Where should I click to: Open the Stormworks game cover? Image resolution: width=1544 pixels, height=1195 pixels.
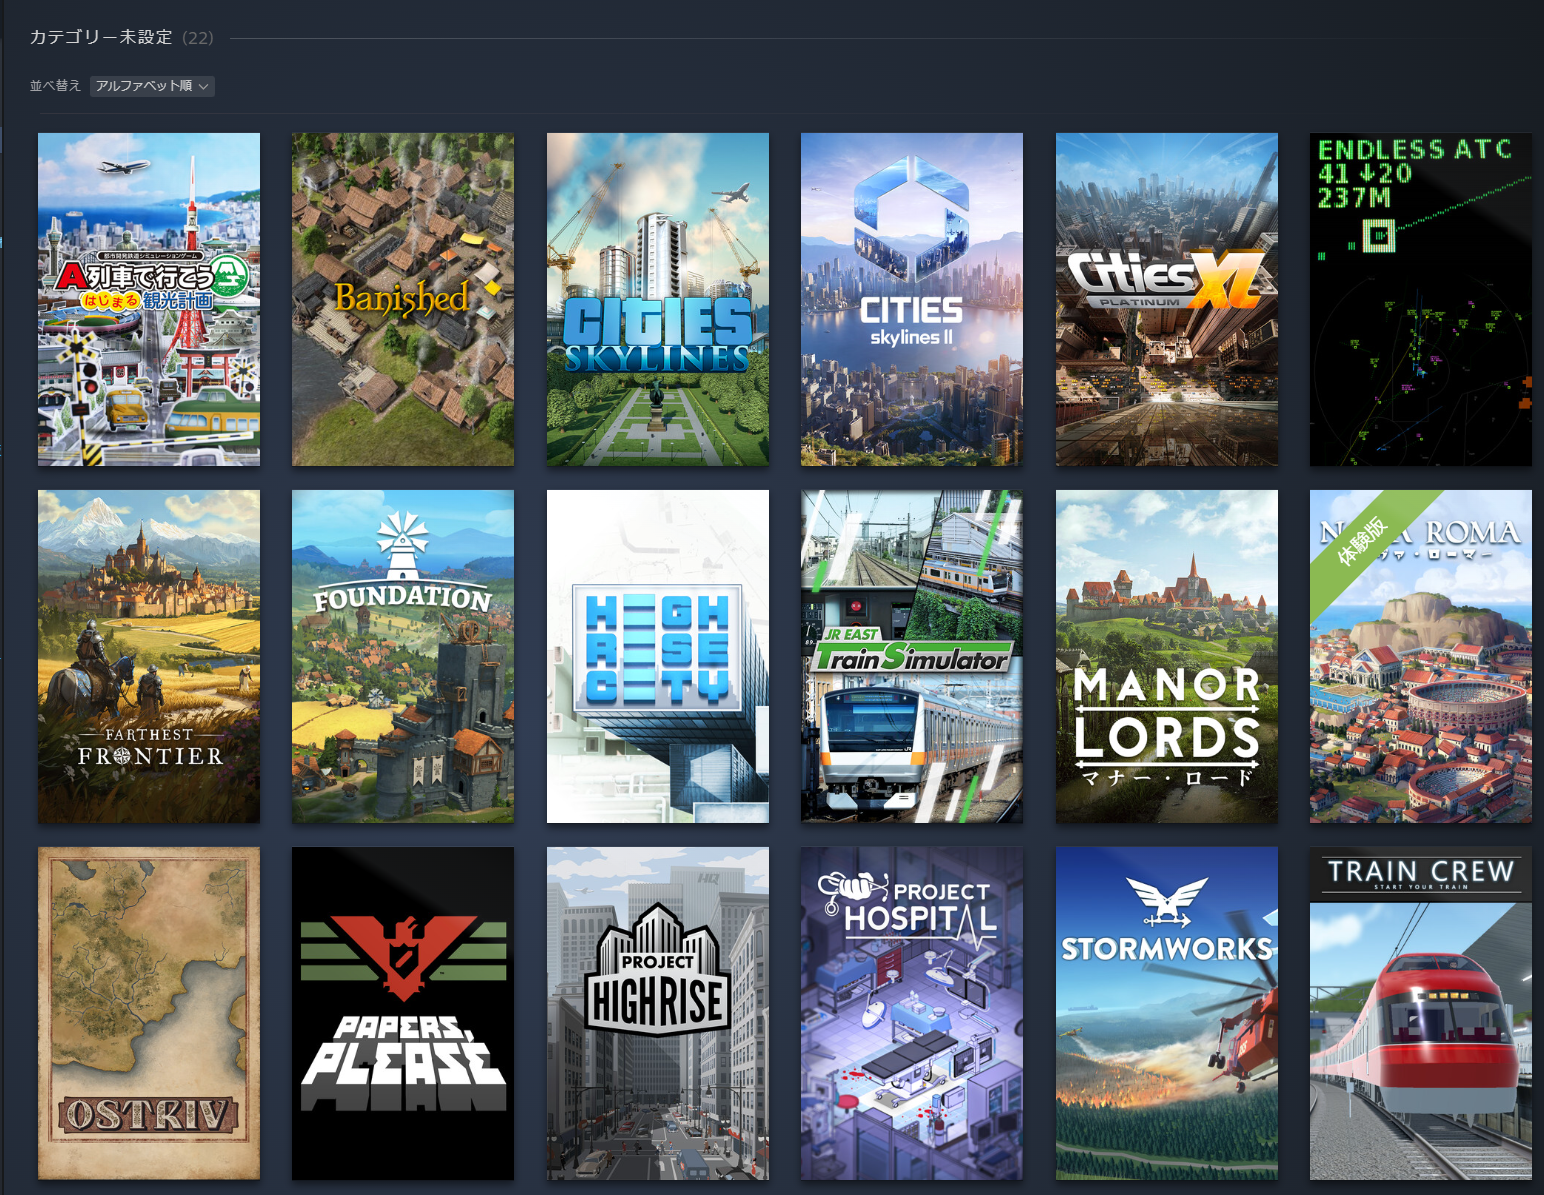[x=1167, y=1013]
